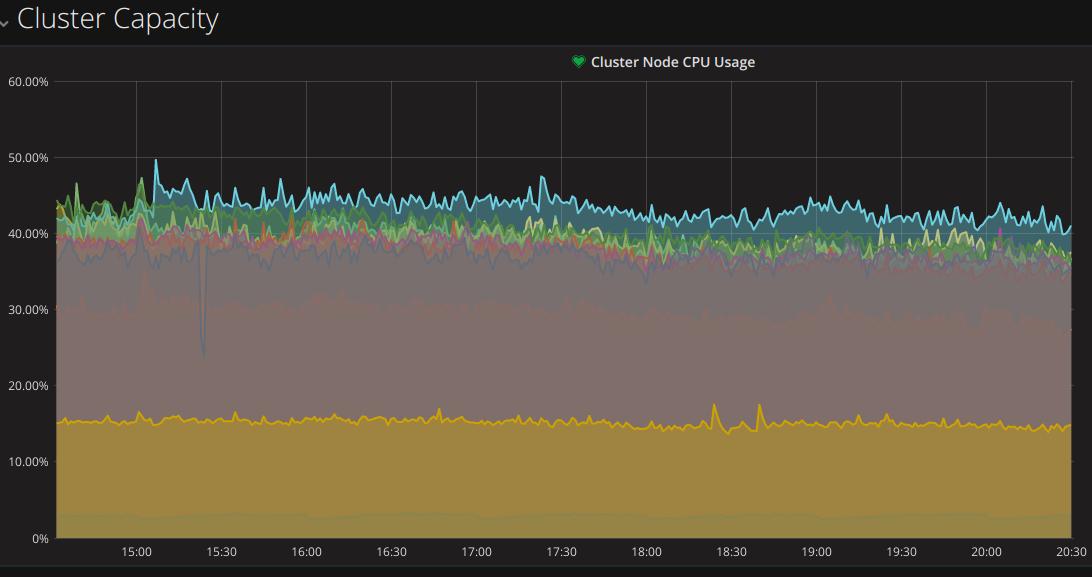1092x577 pixels.
Task: Click the 15:00 time axis label
Action: click(x=136, y=552)
